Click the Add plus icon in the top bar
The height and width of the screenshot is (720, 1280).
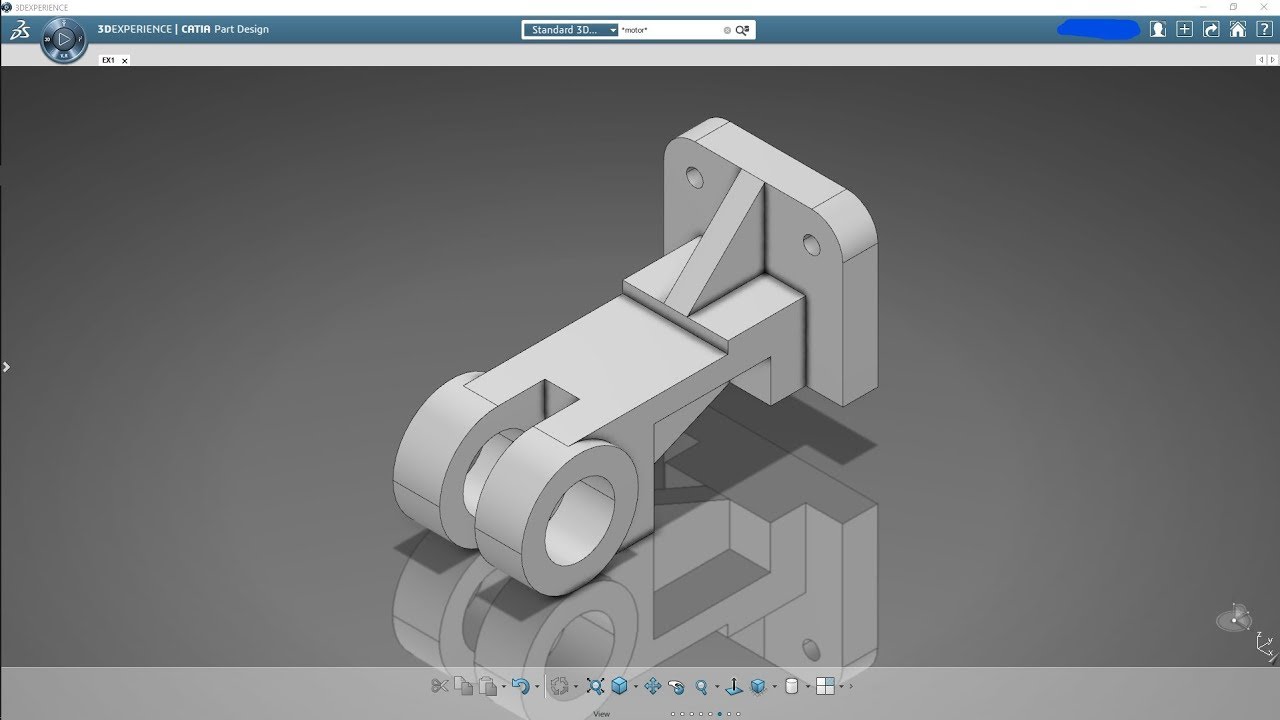tap(1185, 29)
